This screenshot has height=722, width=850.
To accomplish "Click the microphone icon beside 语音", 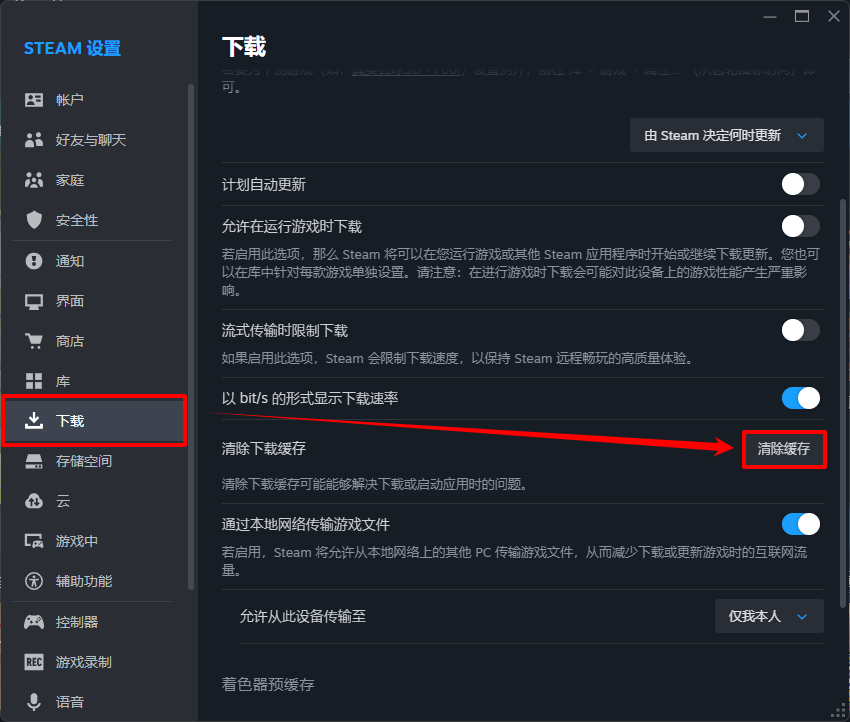I will (34, 702).
